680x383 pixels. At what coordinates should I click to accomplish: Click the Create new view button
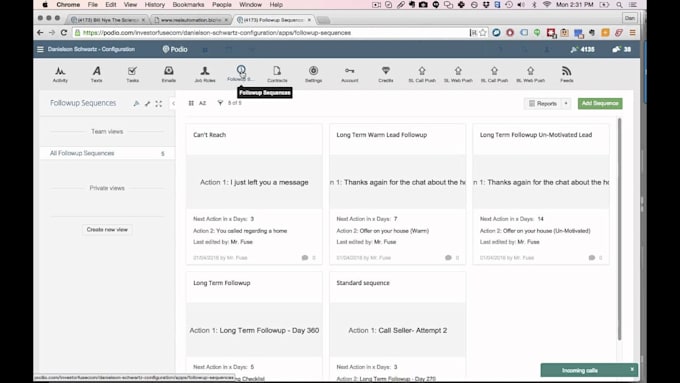tap(107, 229)
